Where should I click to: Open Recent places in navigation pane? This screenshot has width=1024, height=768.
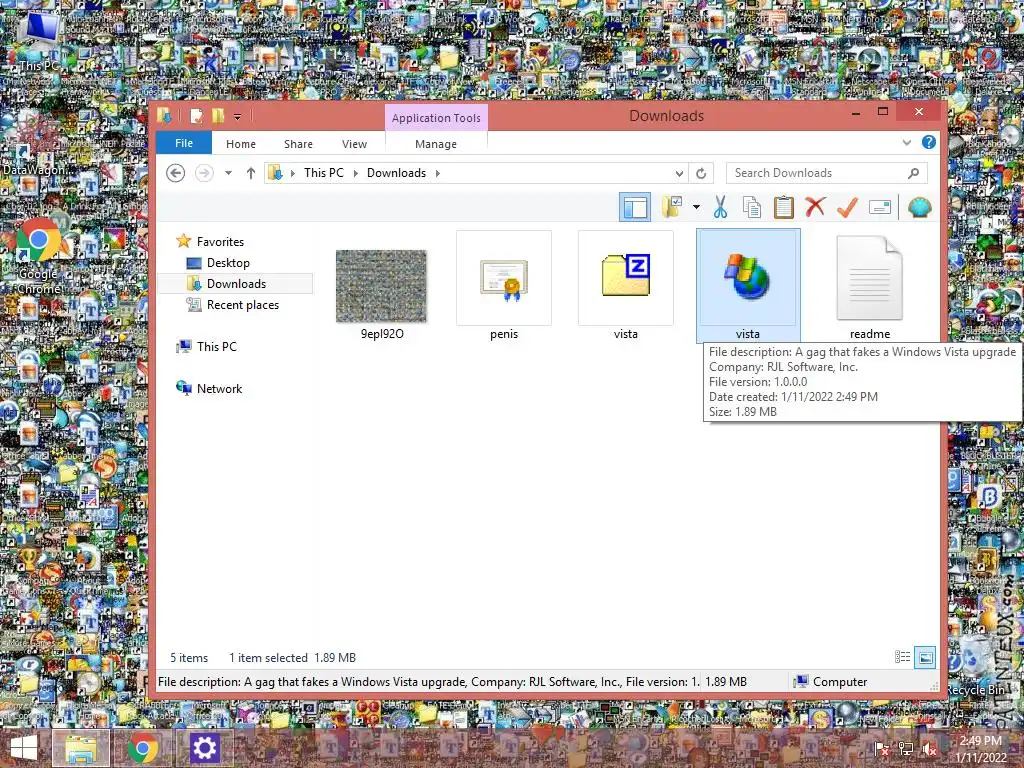click(242, 304)
